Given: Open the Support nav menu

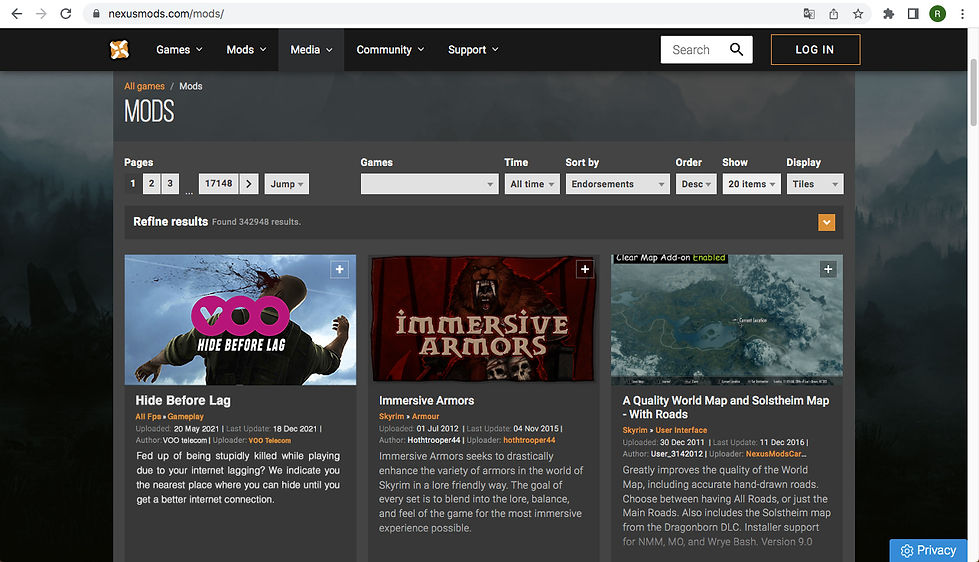Looking at the screenshot, I should pyautogui.click(x=473, y=49).
